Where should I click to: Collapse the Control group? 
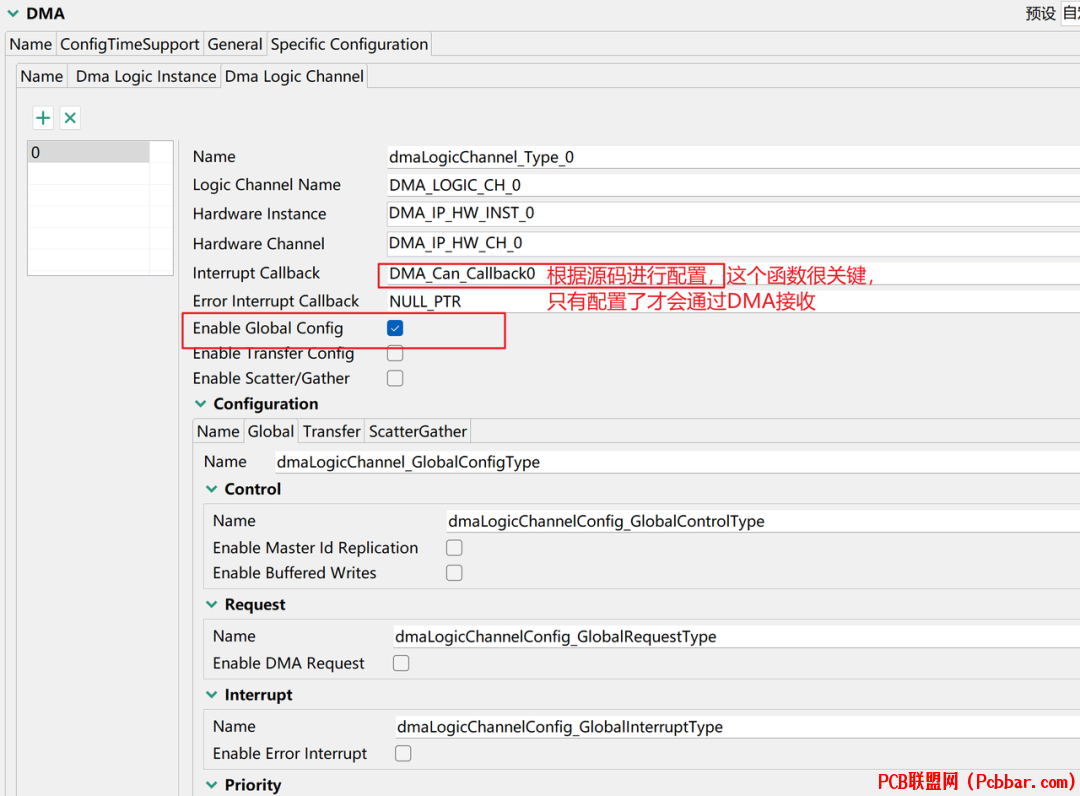(211, 489)
